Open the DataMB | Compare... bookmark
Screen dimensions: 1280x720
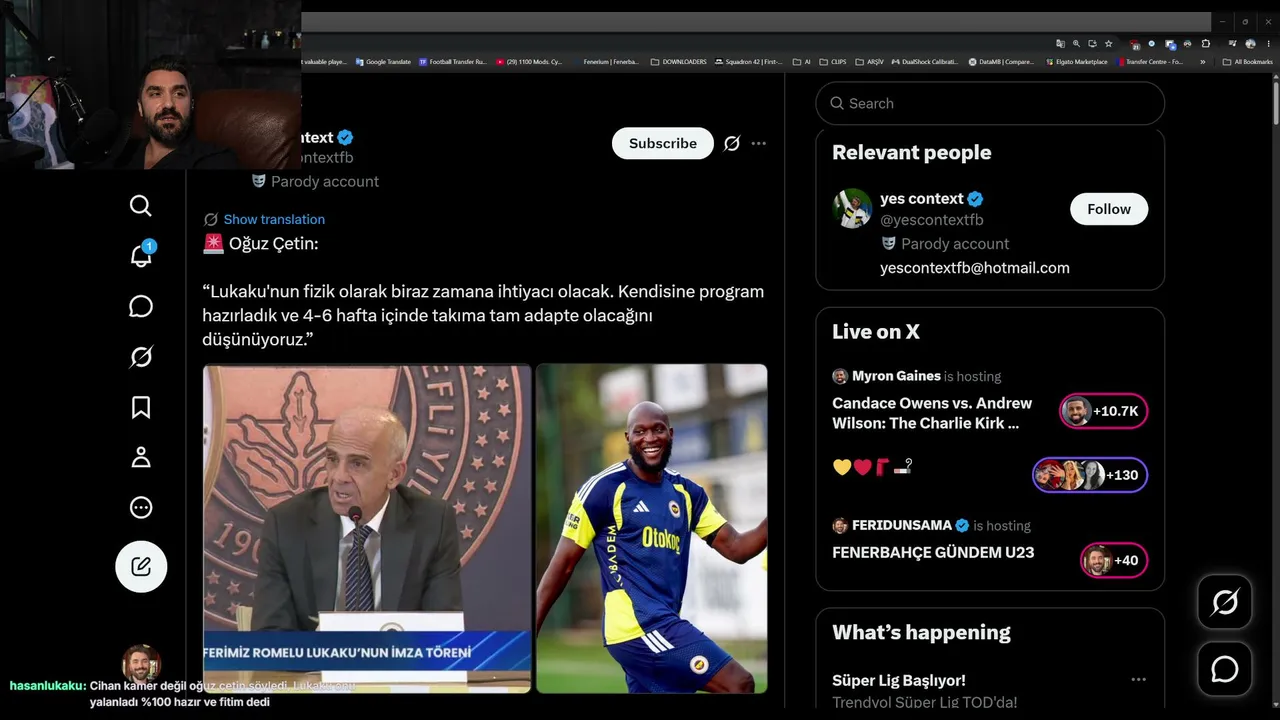1003,62
